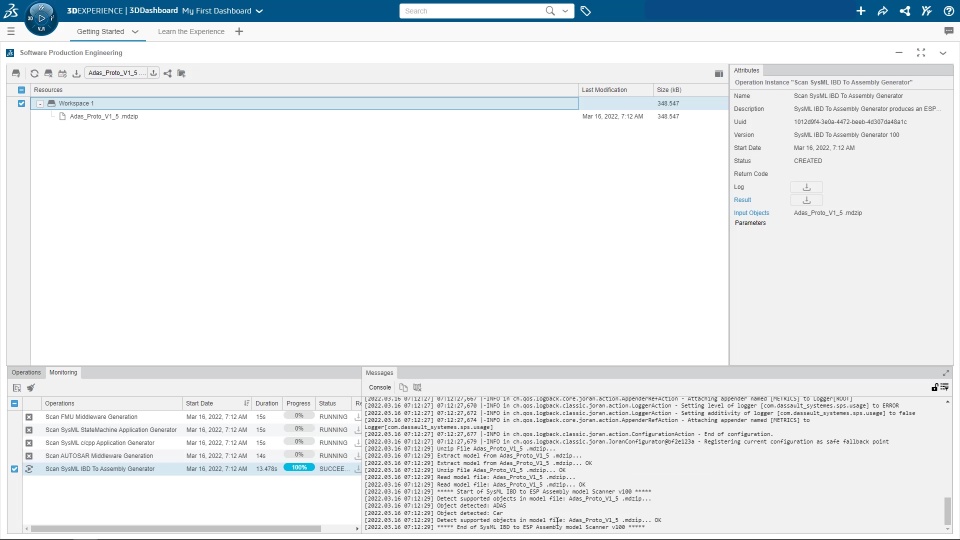960x540 pixels.
Task: Click the 100% progress bar
Action: coord(299,468)
